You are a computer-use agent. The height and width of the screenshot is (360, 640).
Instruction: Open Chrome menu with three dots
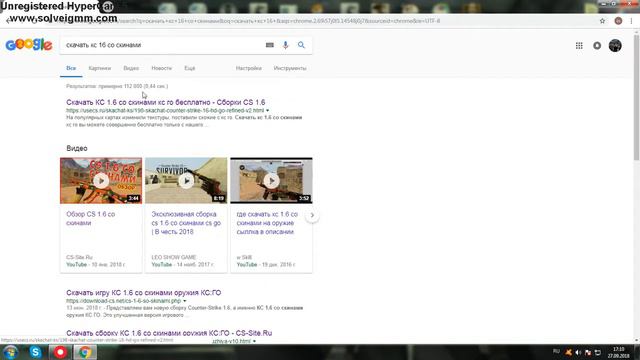(x=631, y=21)
